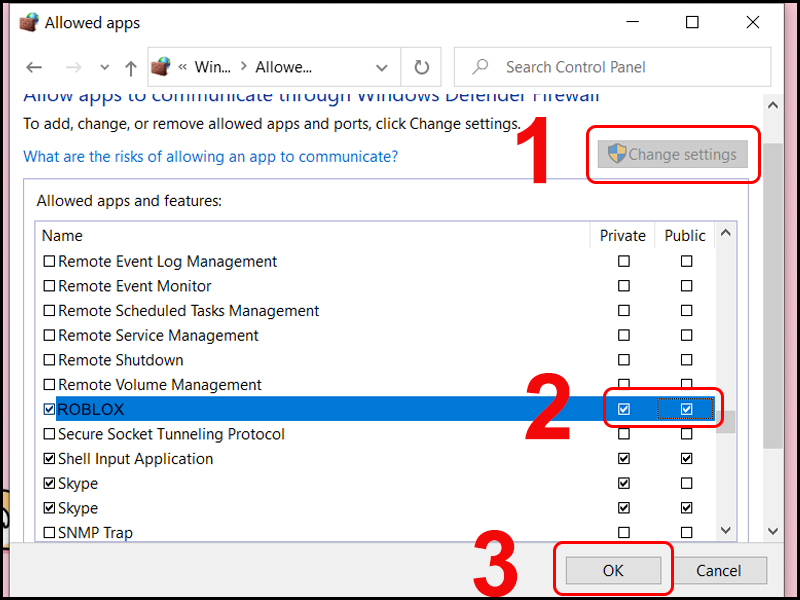This screenshot has height=600, width=800.
Task: Refresh the Allowed apps page
Action: click(421, 67)
